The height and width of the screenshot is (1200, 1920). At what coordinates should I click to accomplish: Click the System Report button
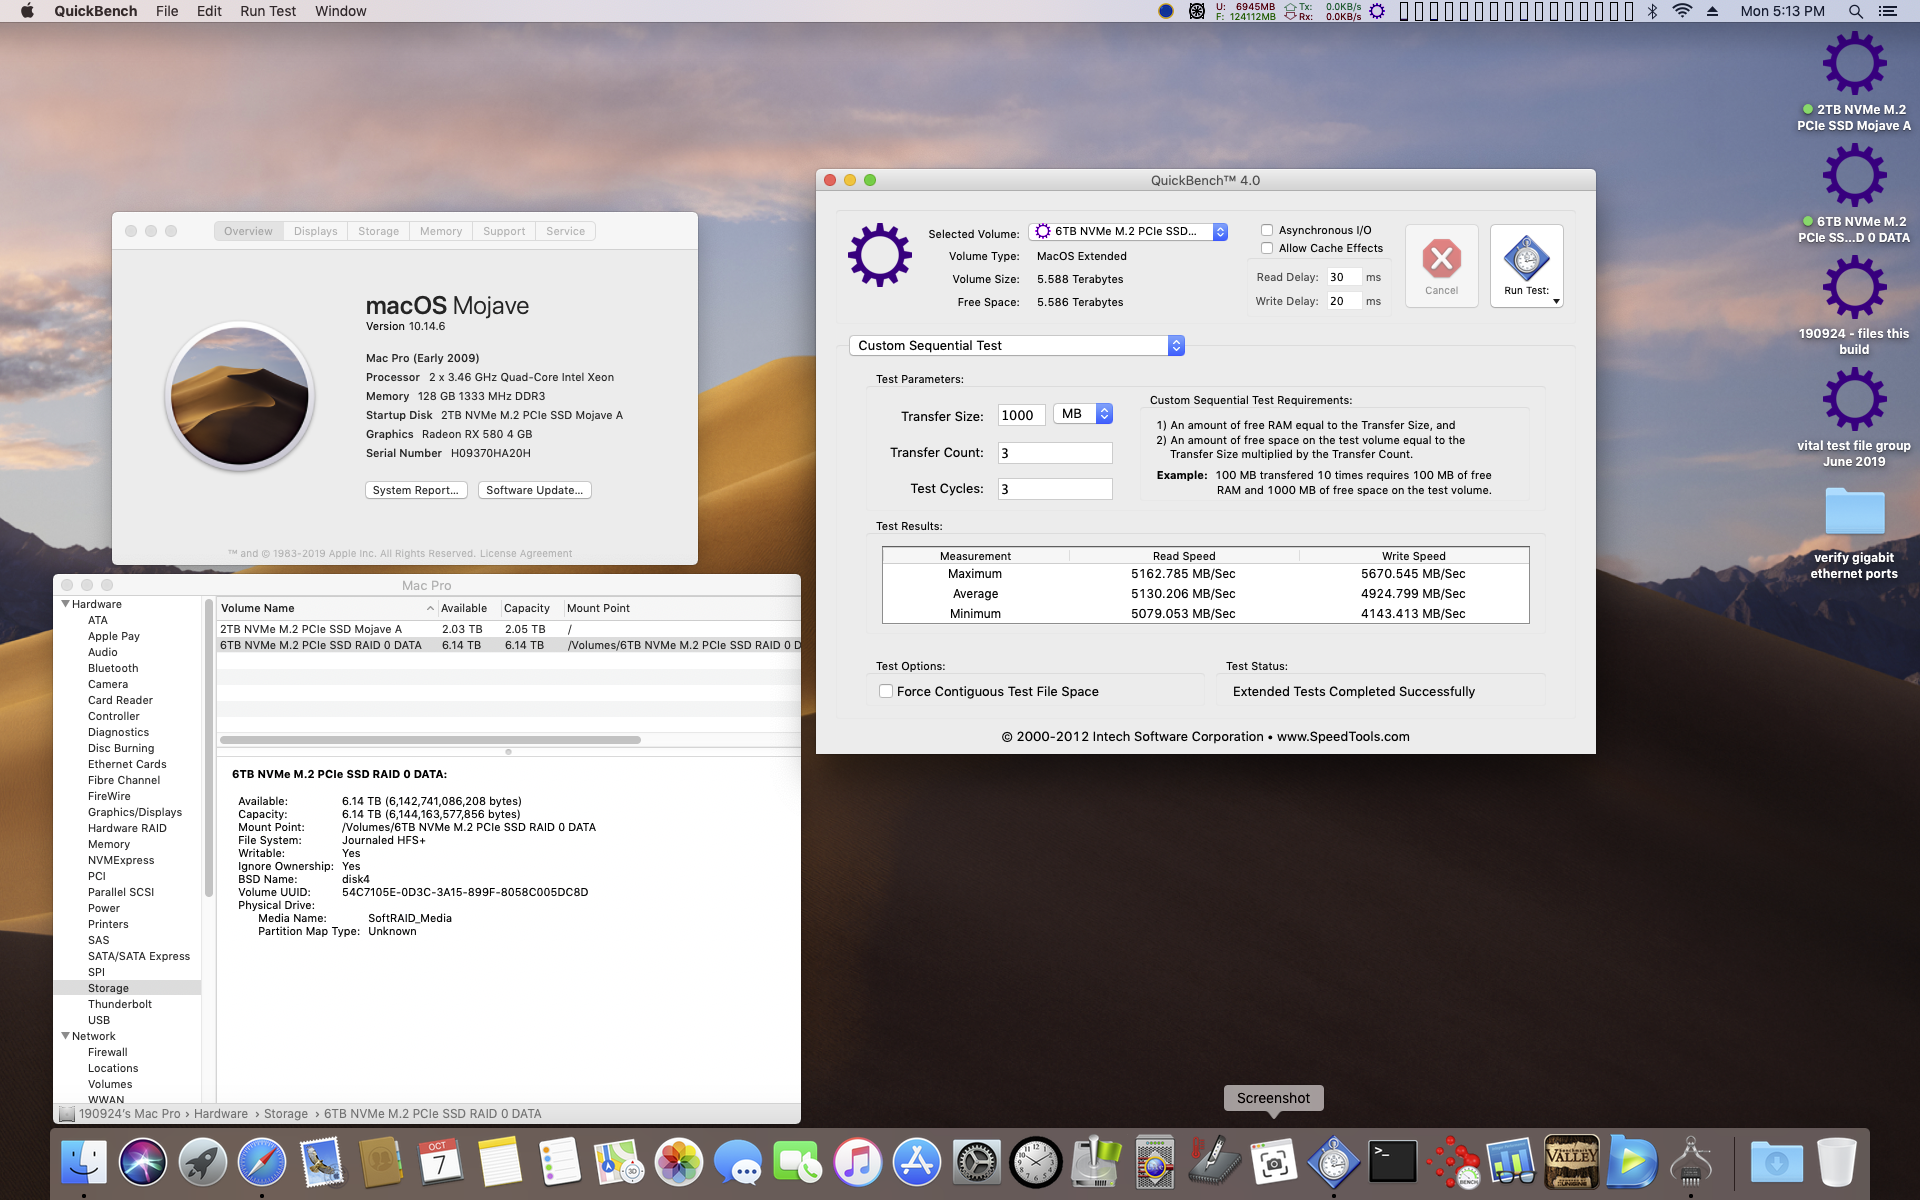pos(415,490)
